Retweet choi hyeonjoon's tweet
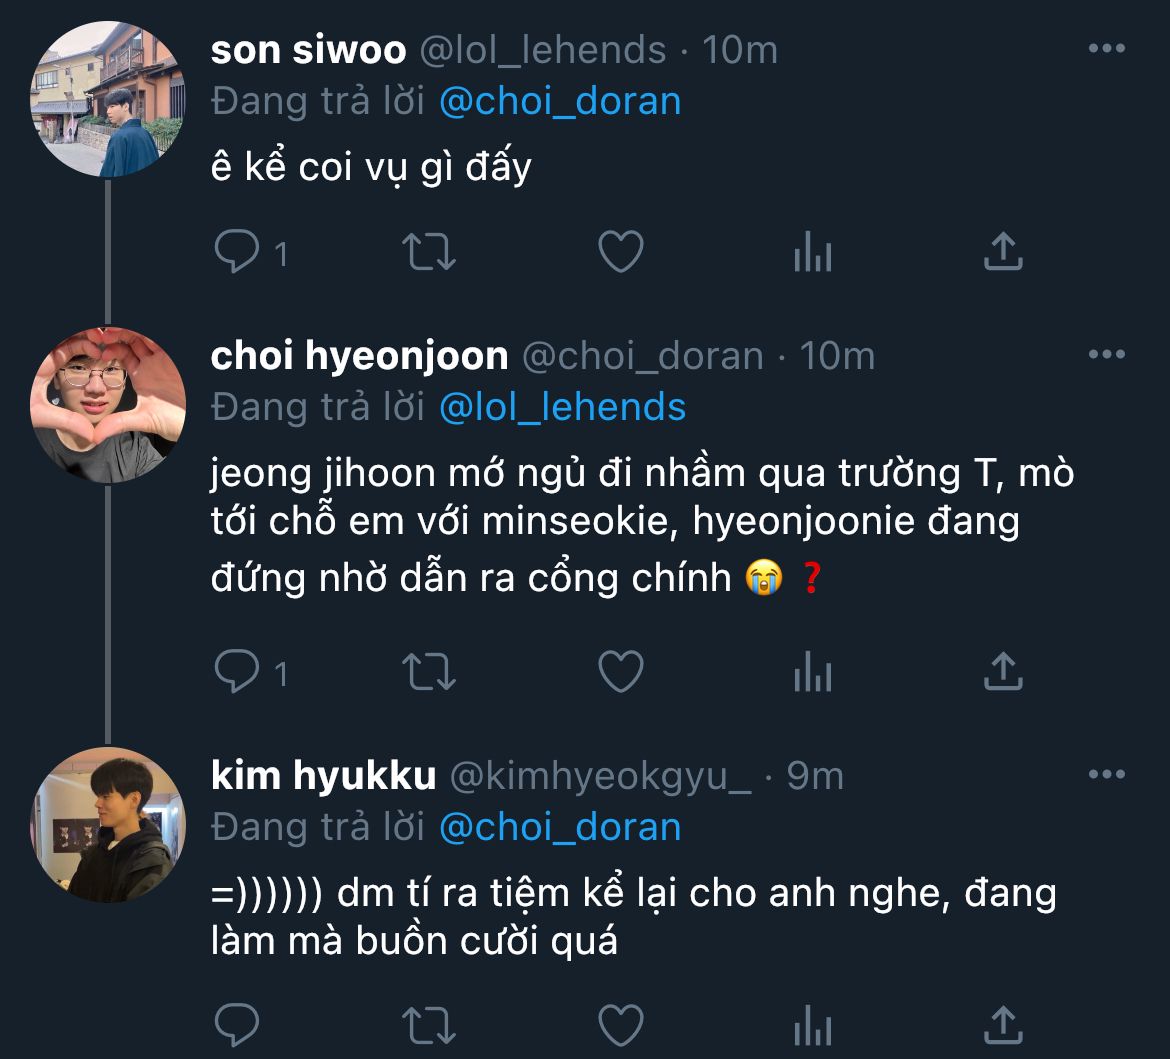This screenshot has height=1059, width=1170. click(x=429, y=673)
